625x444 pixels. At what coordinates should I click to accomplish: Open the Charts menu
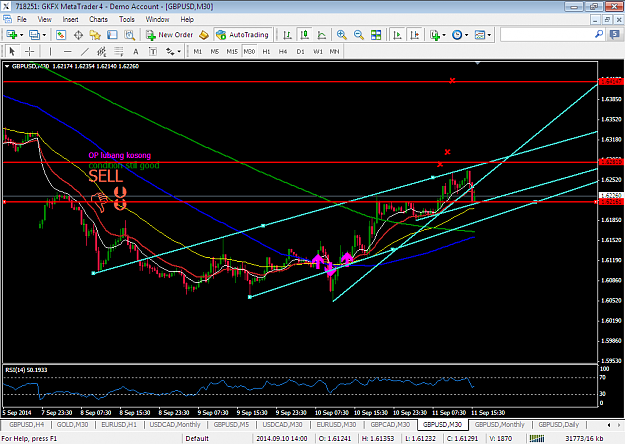[x=98, y=19]
